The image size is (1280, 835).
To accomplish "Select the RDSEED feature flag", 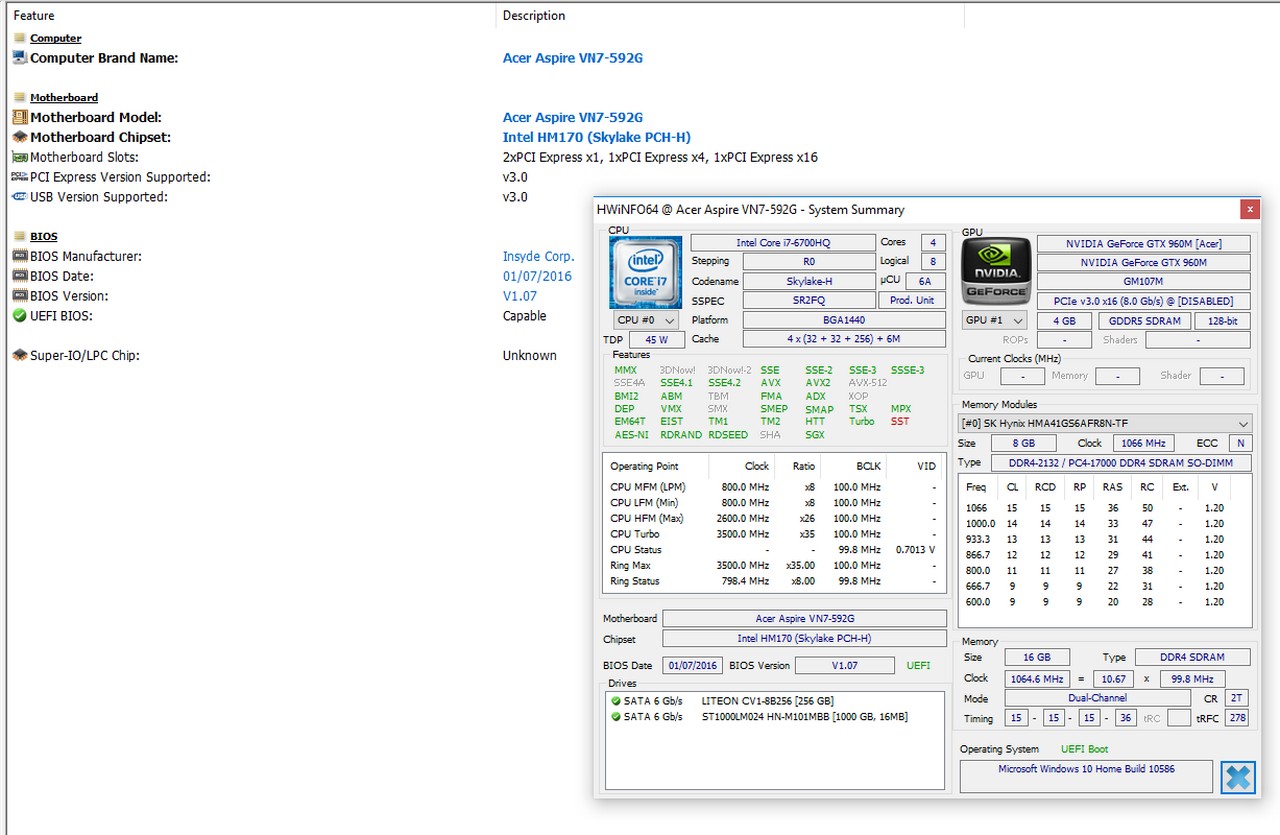I will 728,435.
